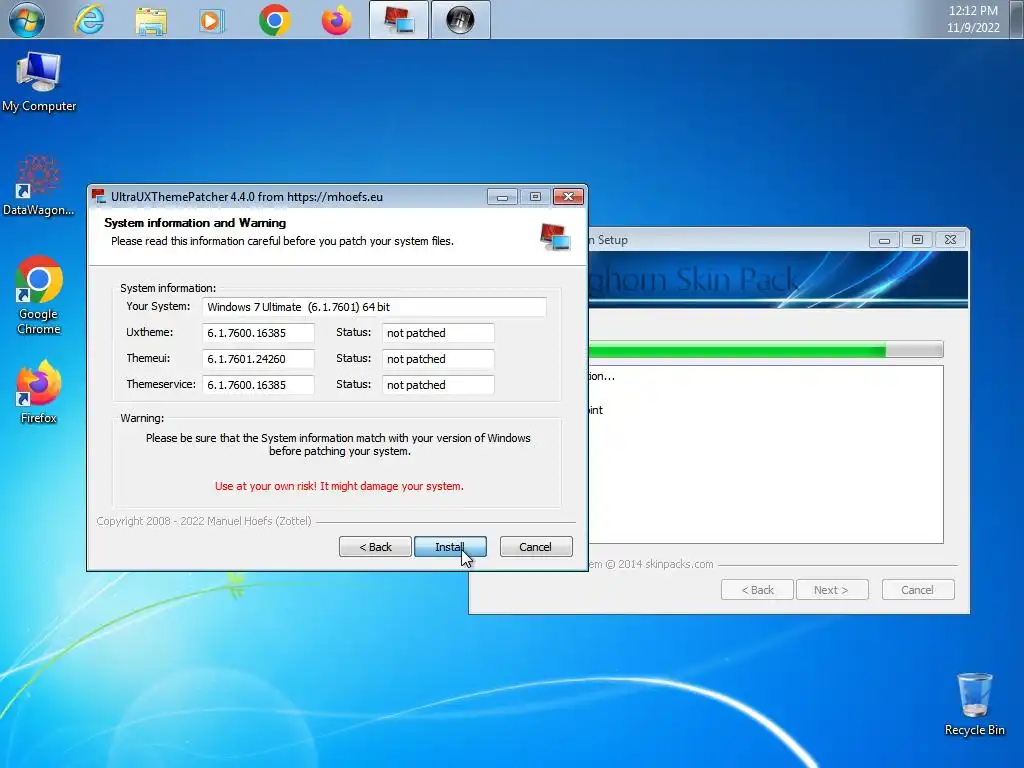This screenshot has height=768, width=1024.
Task: Open Windows Explorer folder icon in taskbar
Action: pos(151,20)
